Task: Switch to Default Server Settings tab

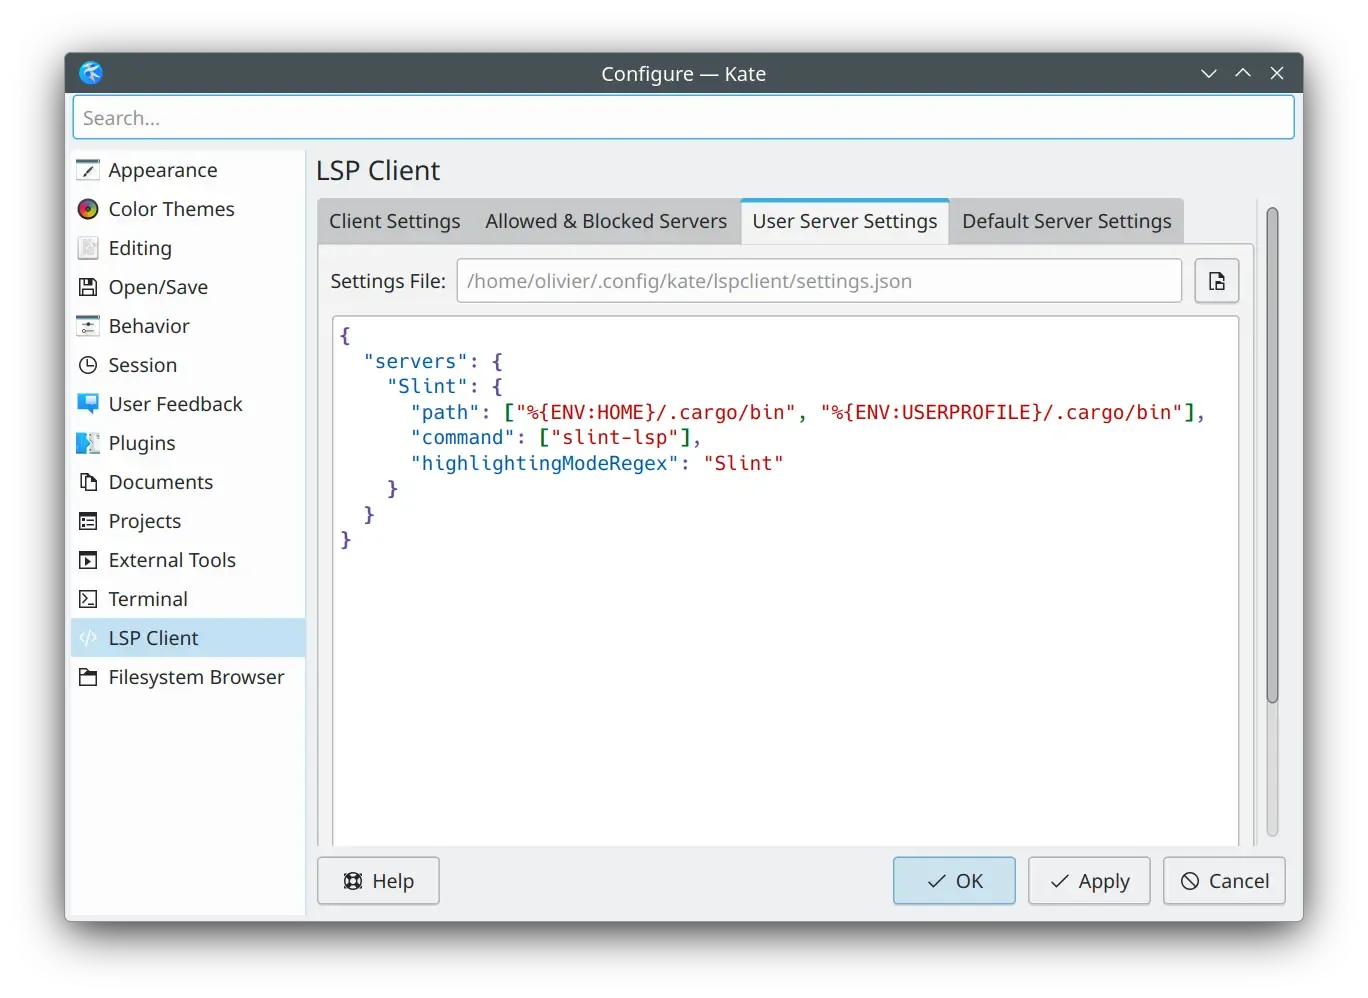Action: [x=1066, y=221]
